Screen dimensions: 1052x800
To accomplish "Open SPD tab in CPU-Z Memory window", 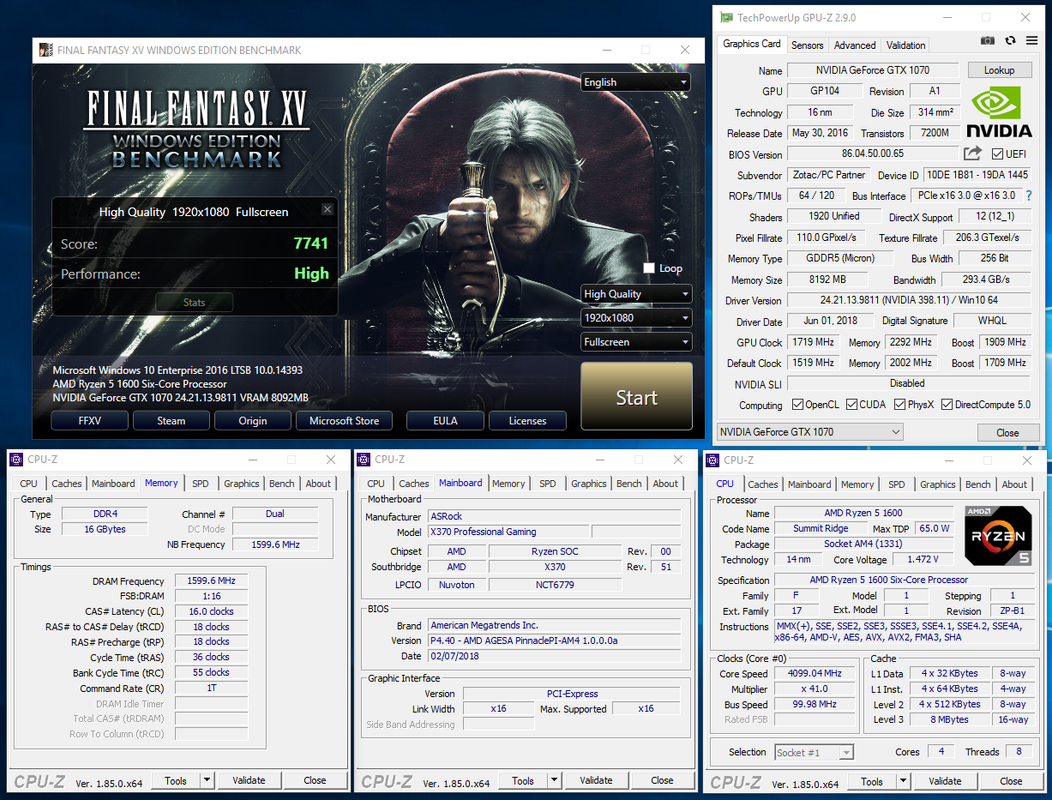I will (201, 483).
